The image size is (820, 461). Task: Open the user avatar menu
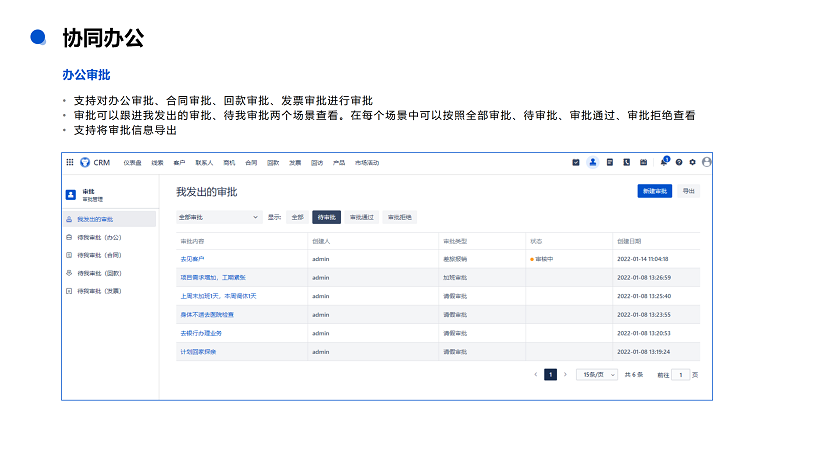pyautogui.click(x=707, y=162)
